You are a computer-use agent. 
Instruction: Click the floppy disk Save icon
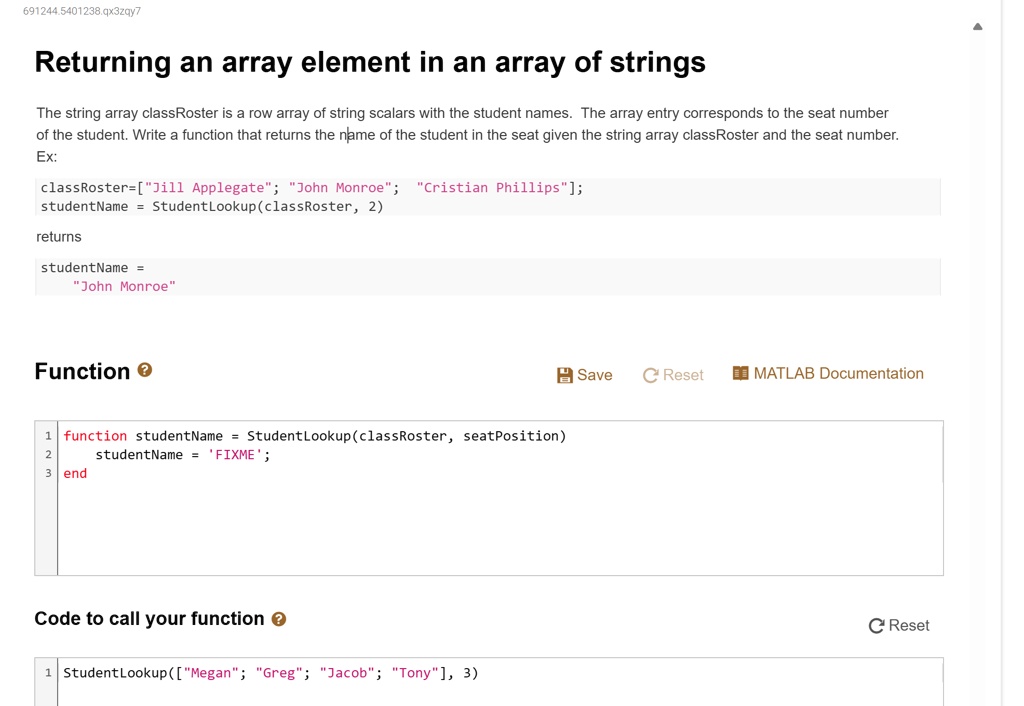click(564, 374)
